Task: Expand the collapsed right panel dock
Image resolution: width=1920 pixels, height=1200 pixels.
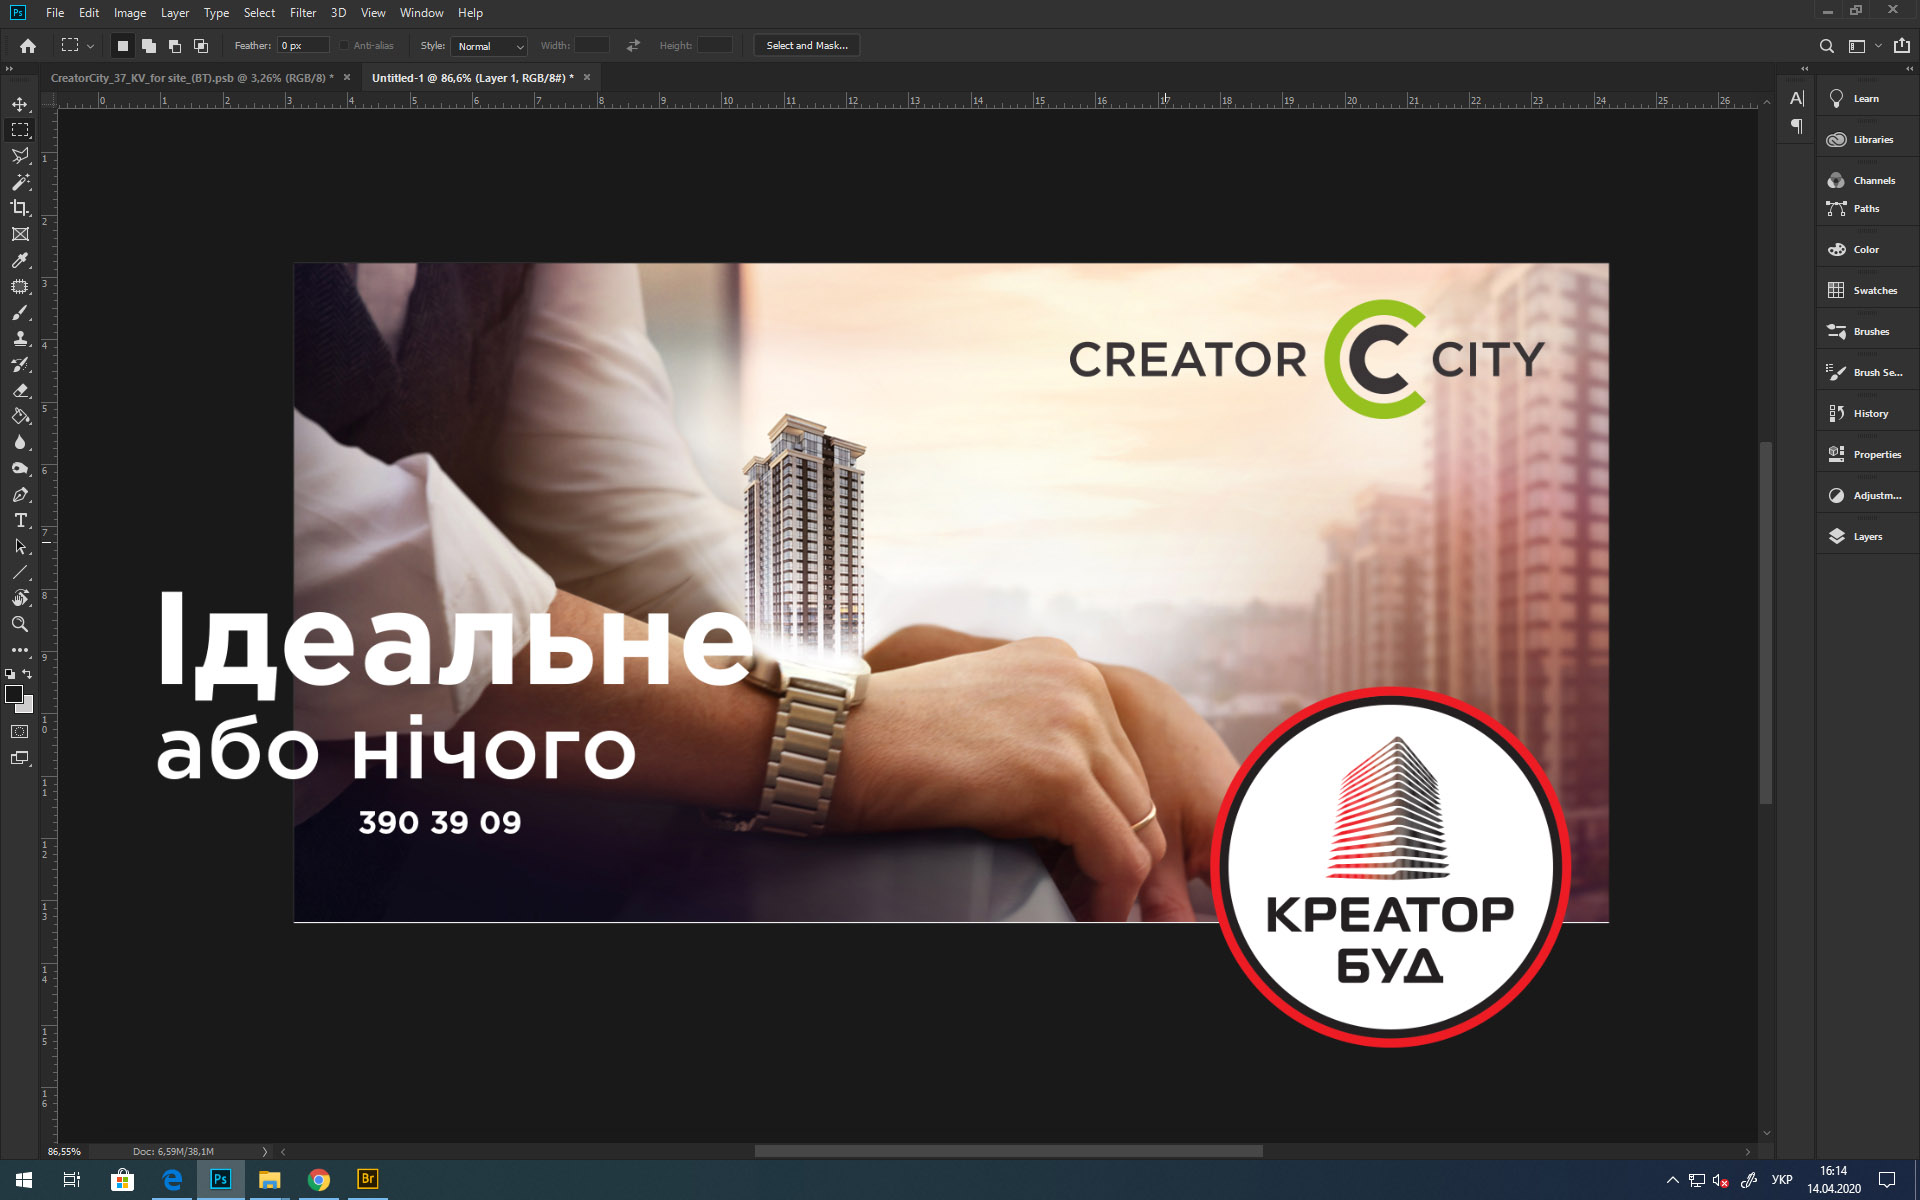Action: tap(1909, 69)
